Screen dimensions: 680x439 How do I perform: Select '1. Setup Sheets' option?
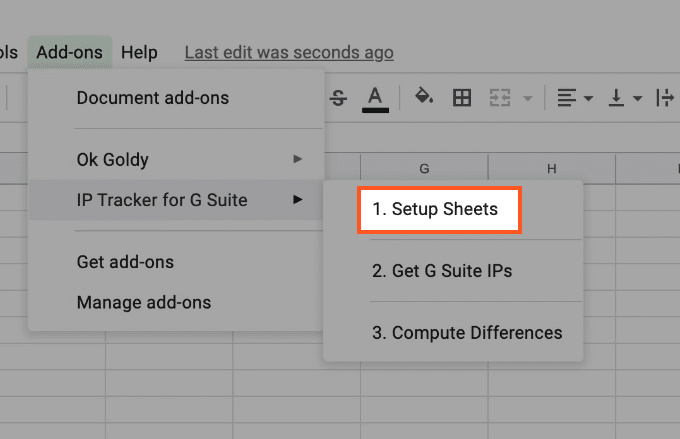pyautogui.click(x=439, y=210)
